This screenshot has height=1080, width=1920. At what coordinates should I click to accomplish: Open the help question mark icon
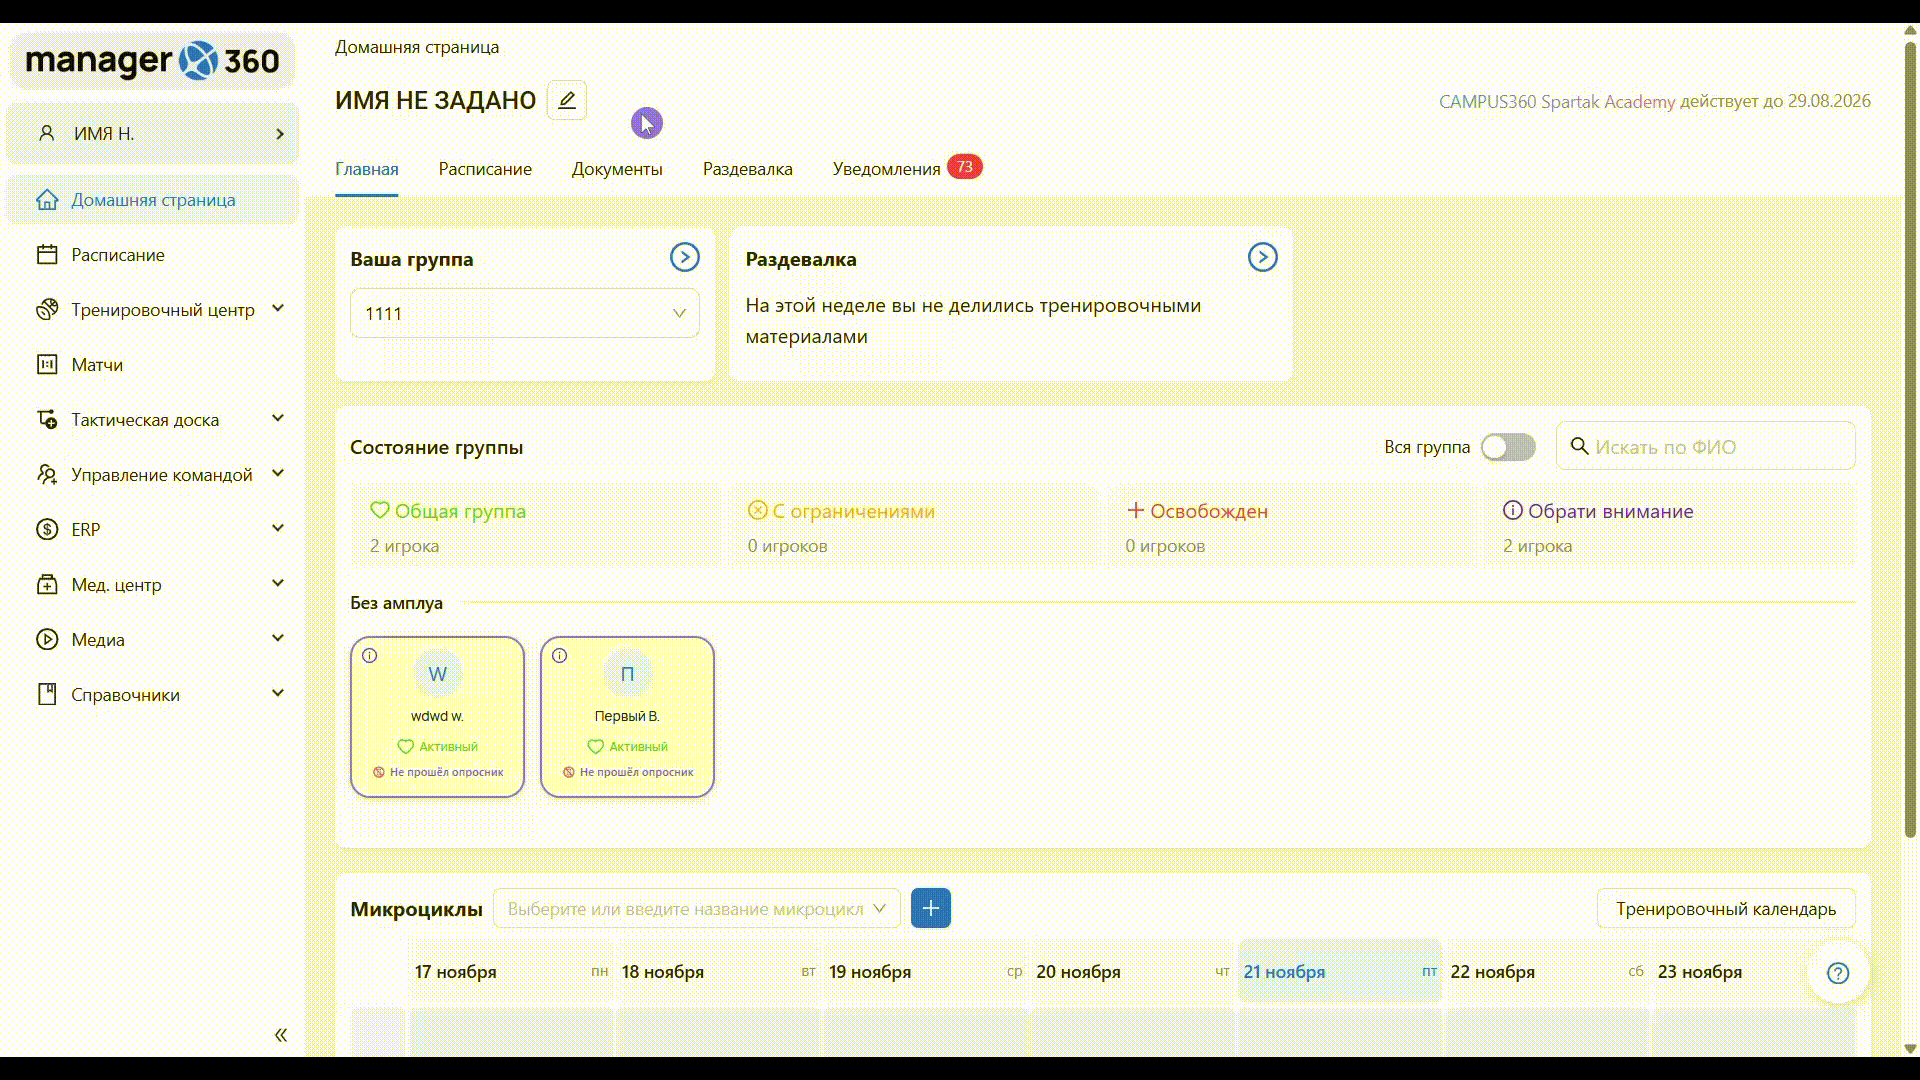(x=1837, y=973)
